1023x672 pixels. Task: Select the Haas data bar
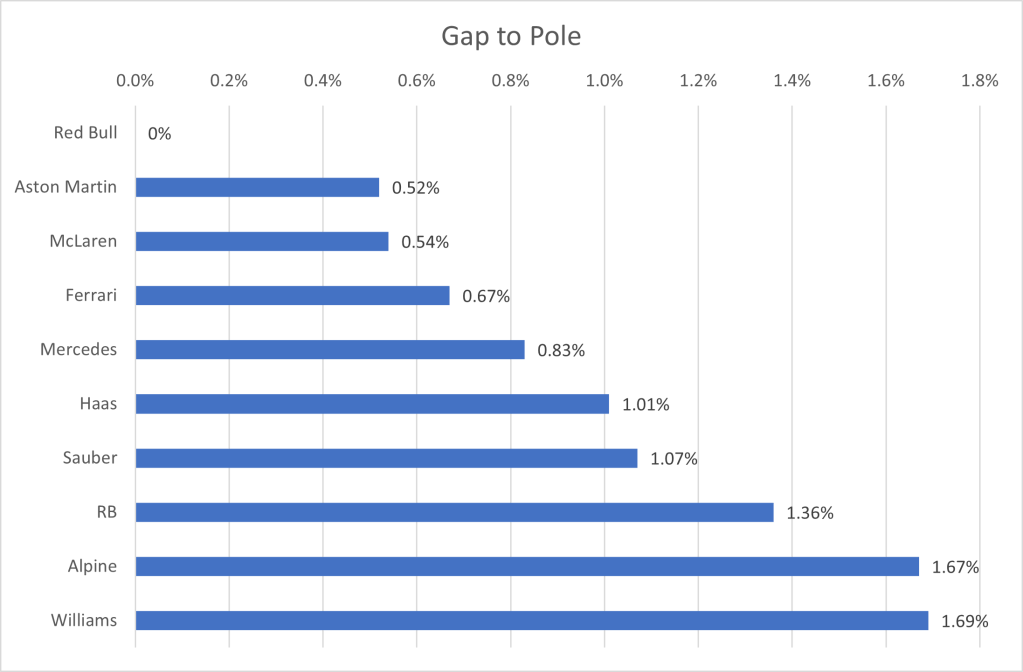point(372,404)
